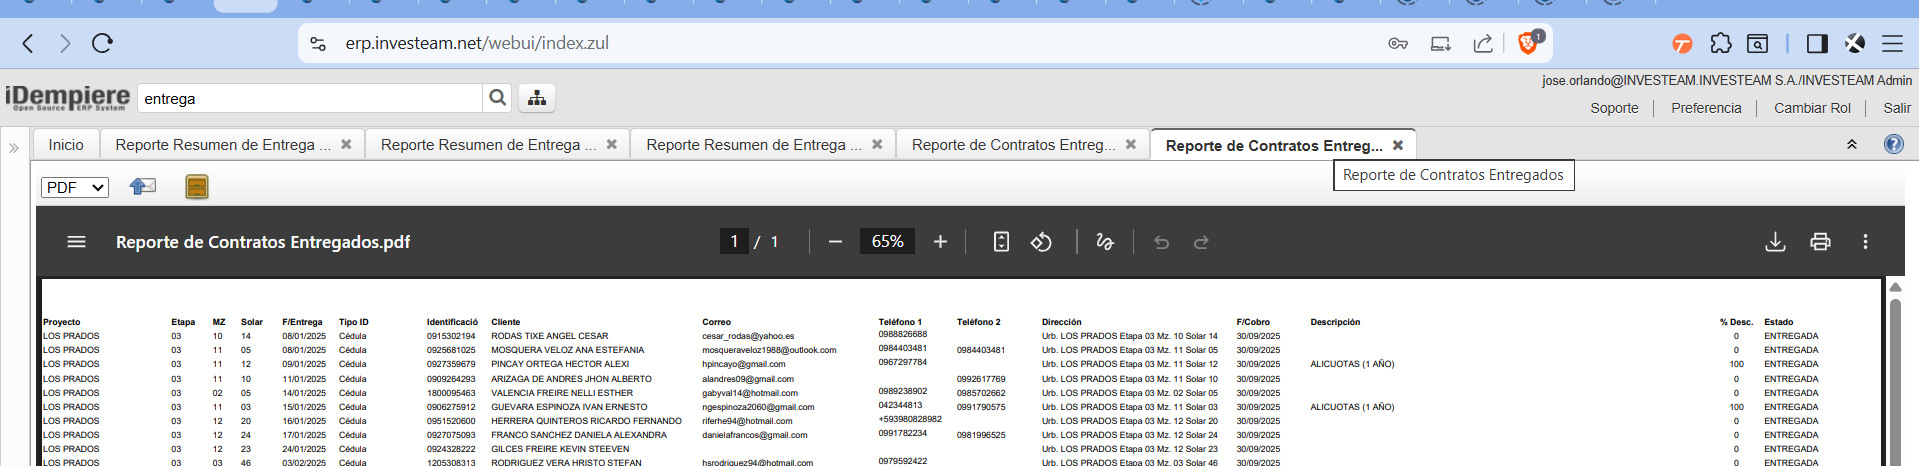1919x466 pixels.
Task: Expand the left side panel arrows
Action: (14, 148)
